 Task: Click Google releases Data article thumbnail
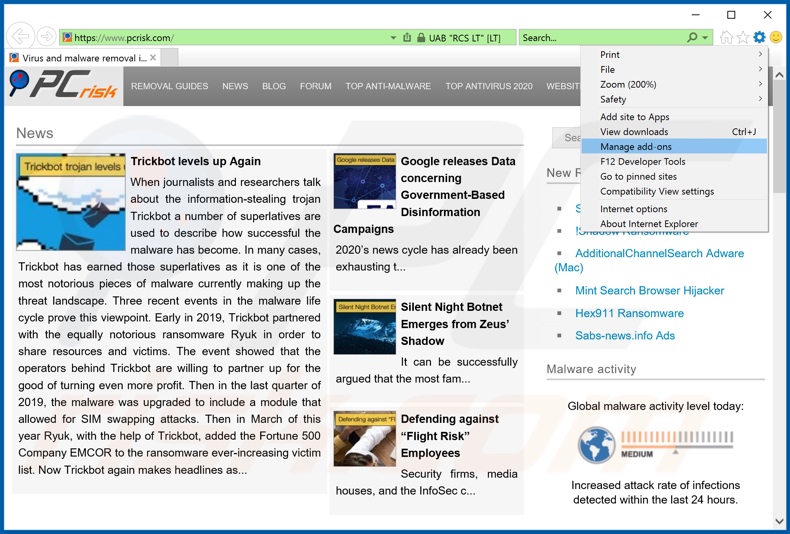click(x=364, y=181)
